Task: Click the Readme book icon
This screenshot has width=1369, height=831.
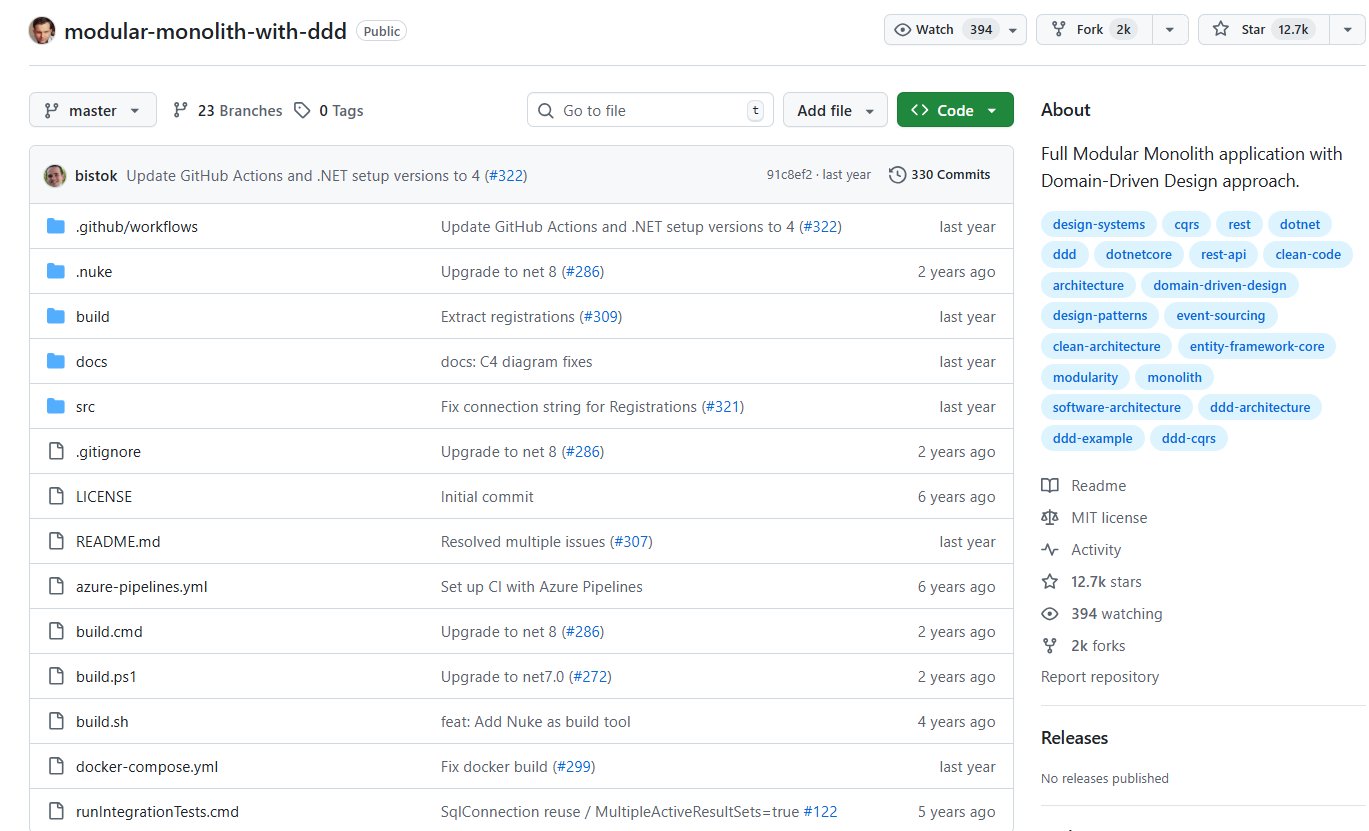Action: pos(1050,486)
